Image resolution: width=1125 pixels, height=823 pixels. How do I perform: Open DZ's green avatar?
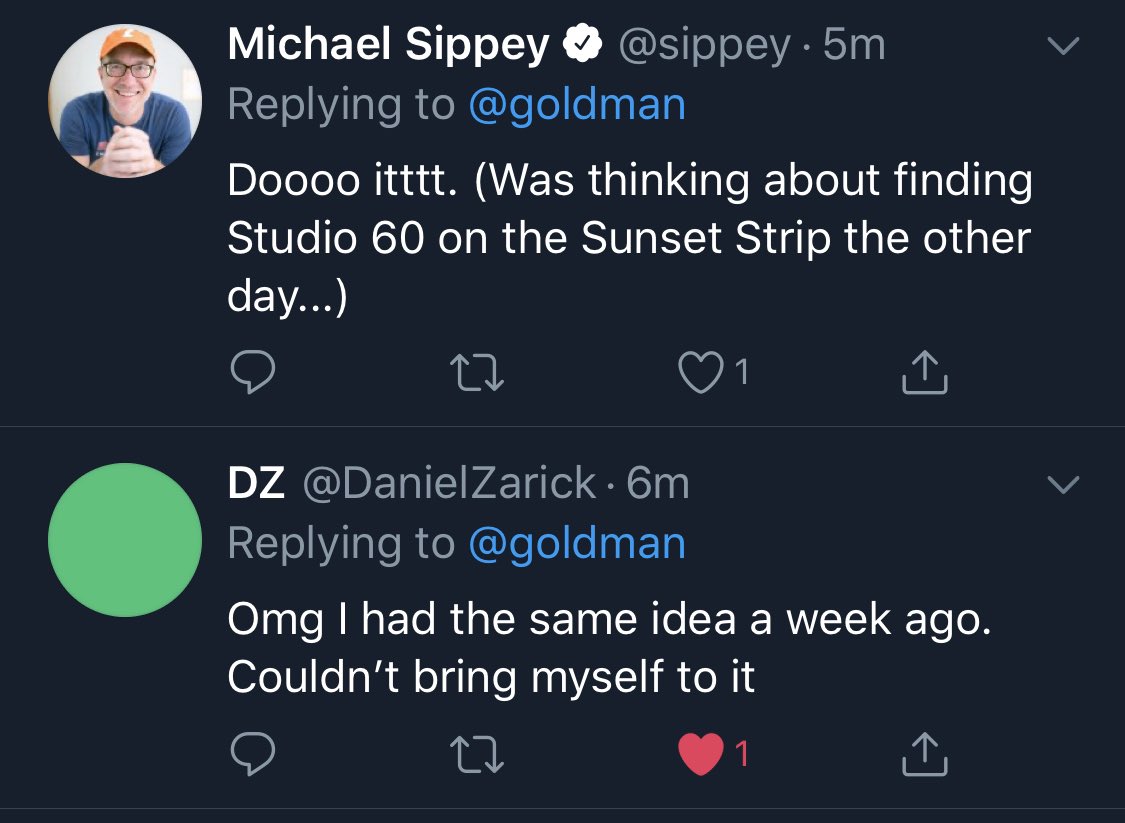coord(125,539)
